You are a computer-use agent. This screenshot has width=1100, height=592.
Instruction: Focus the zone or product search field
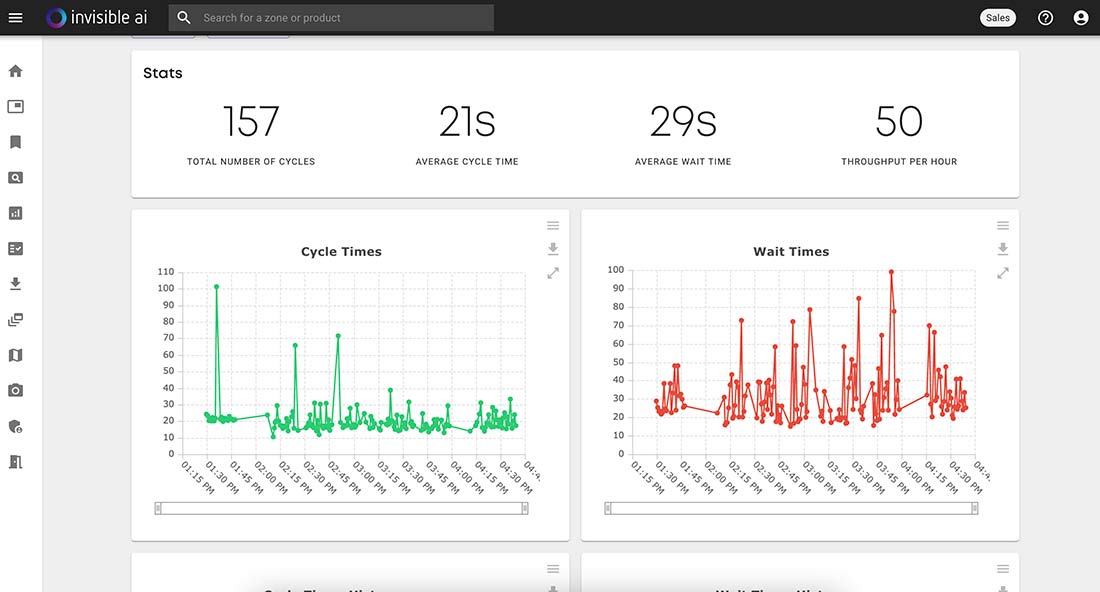(x=331, y=18)
